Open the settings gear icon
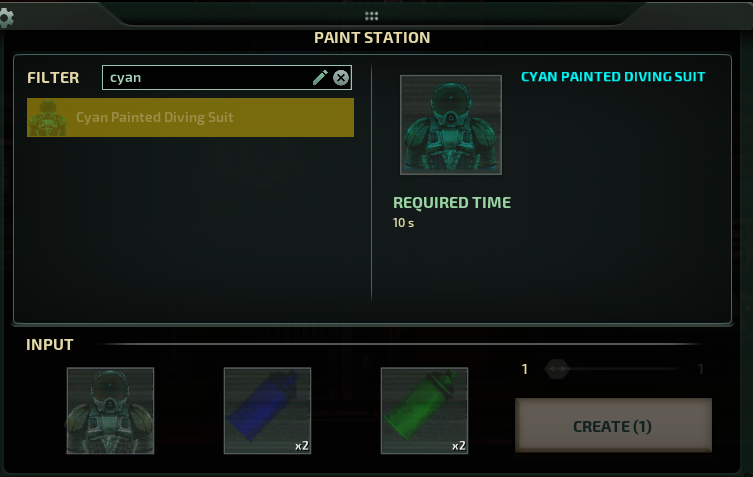The width and height of the screenshot is (753, 477). (x=6, y=18)
